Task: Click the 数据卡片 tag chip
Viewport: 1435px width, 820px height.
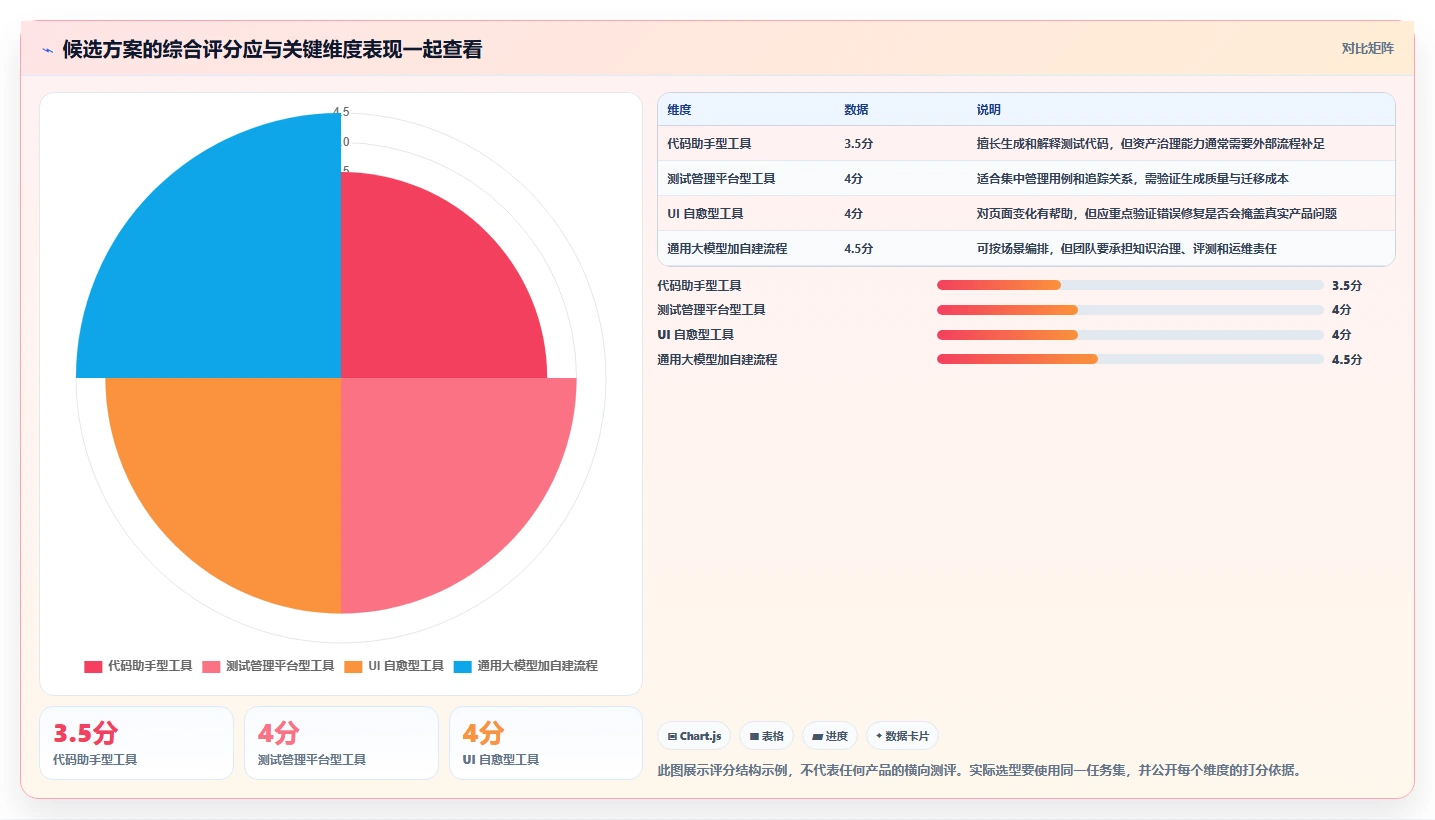Action: pyautogui.click(x=902, y=736)
